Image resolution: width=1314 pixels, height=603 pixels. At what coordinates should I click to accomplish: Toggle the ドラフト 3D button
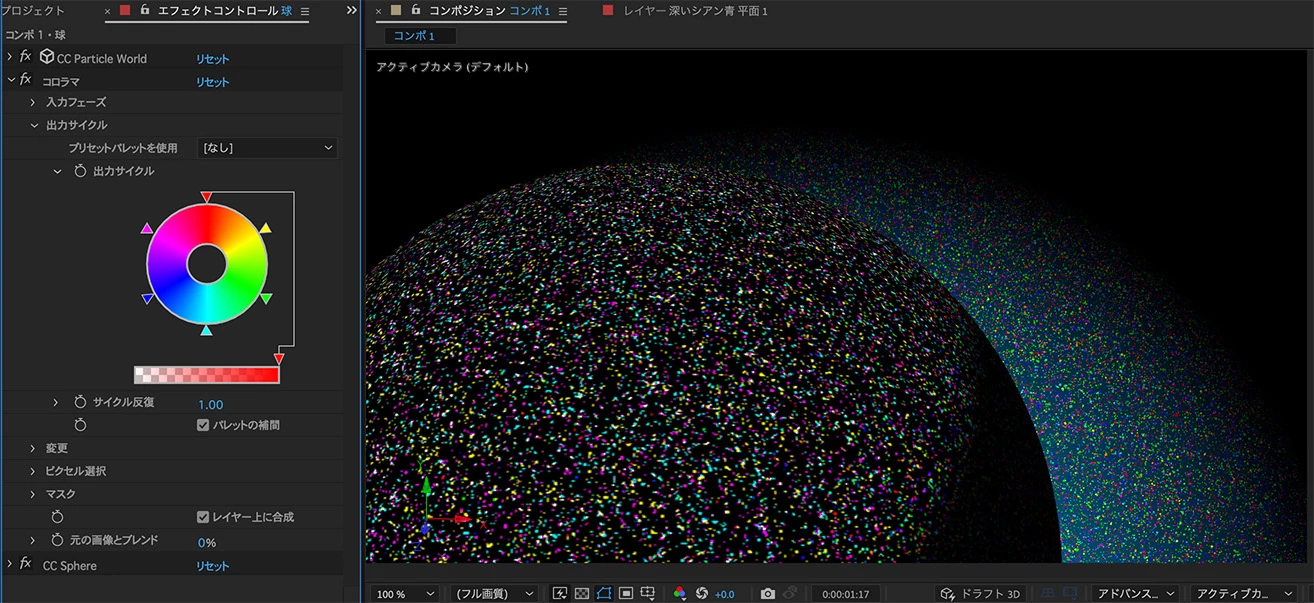pyautogui.click(x=981, y=594)
